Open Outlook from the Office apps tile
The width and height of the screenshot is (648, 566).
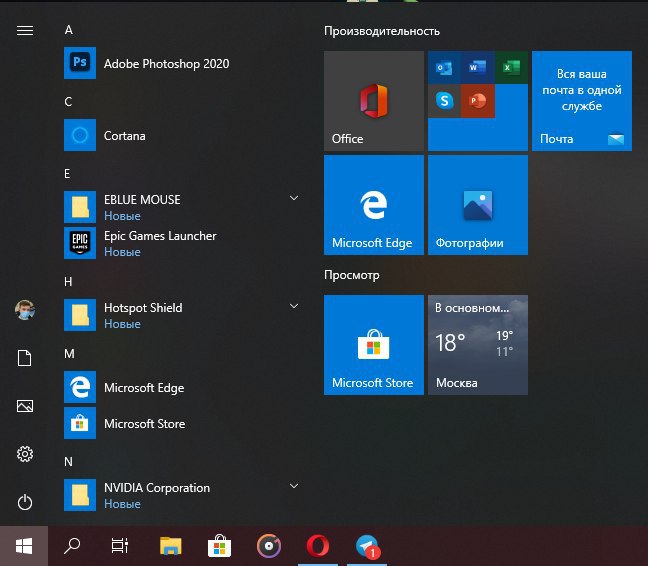tap(444, 67)
